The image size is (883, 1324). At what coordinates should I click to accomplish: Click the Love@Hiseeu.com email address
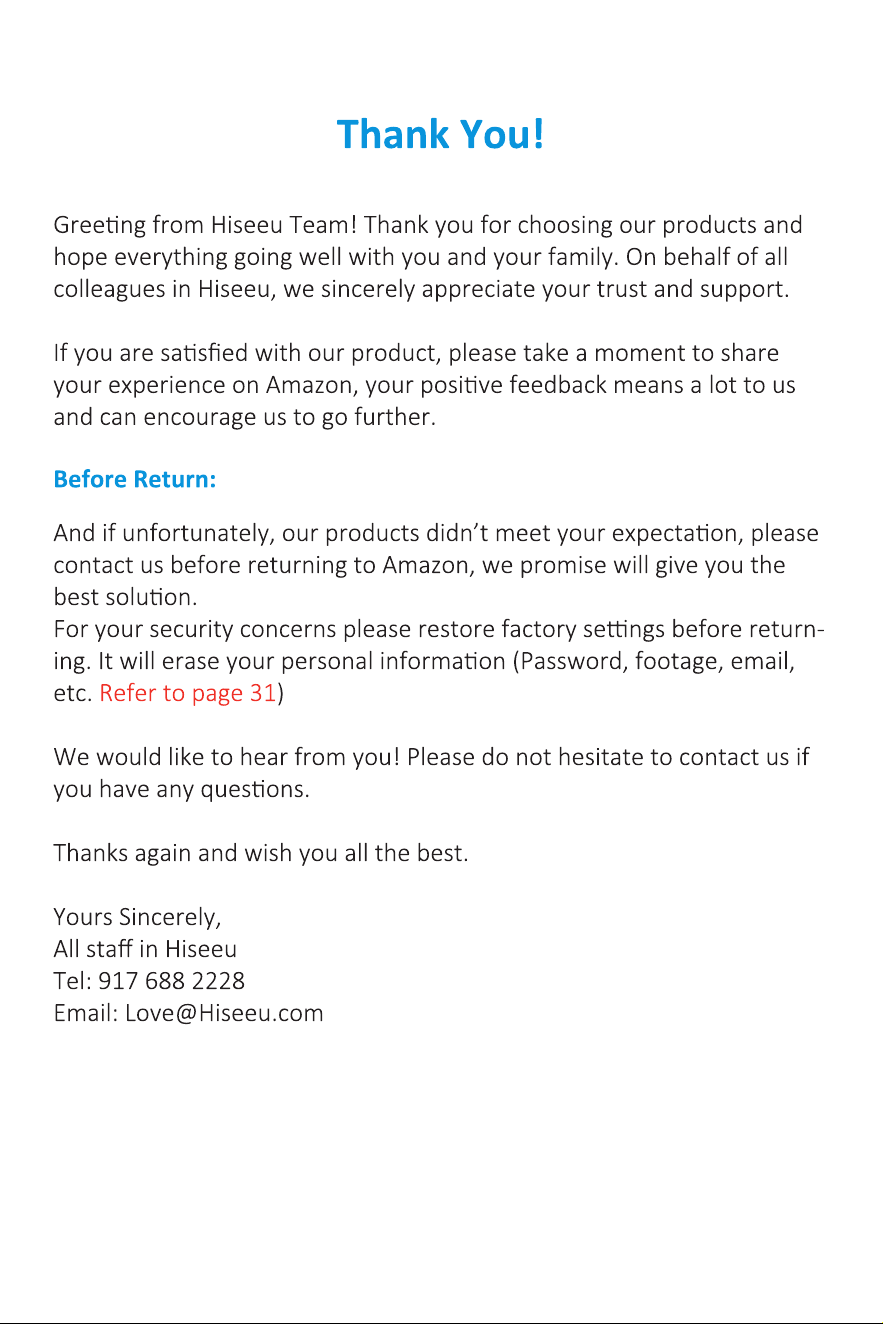click(x=224, y=1013)
